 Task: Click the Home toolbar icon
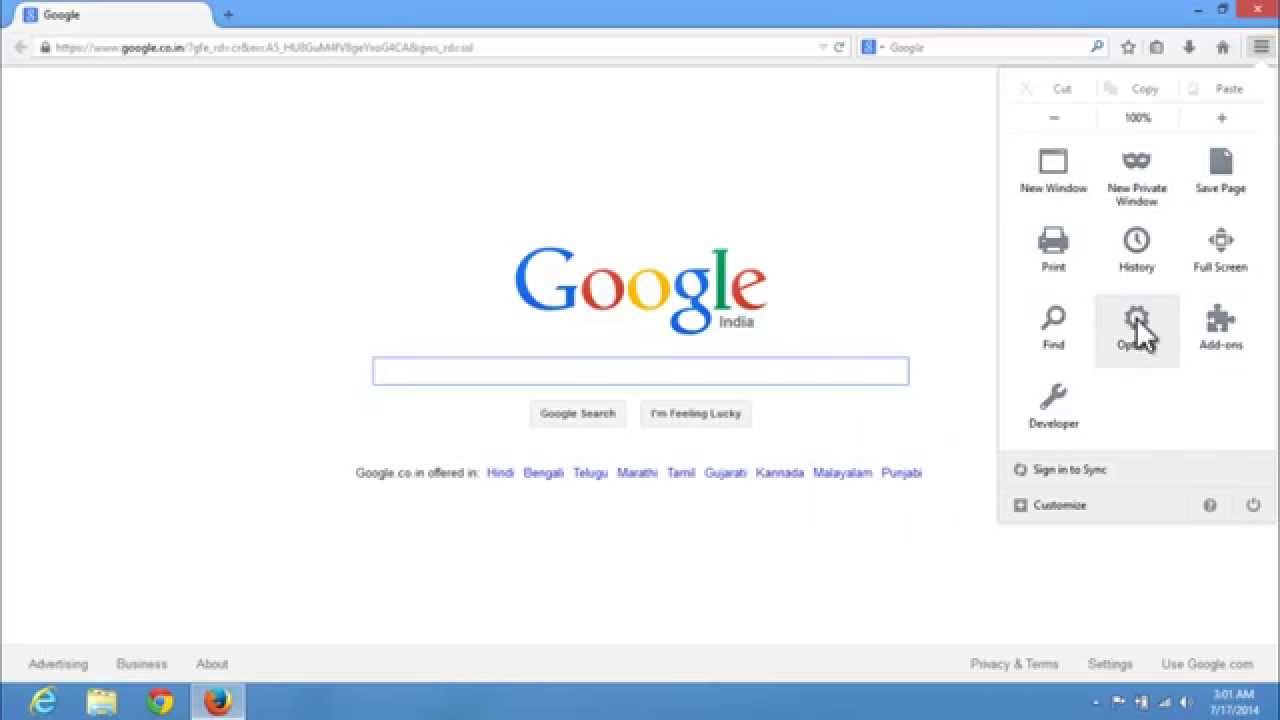[1222, 47]
